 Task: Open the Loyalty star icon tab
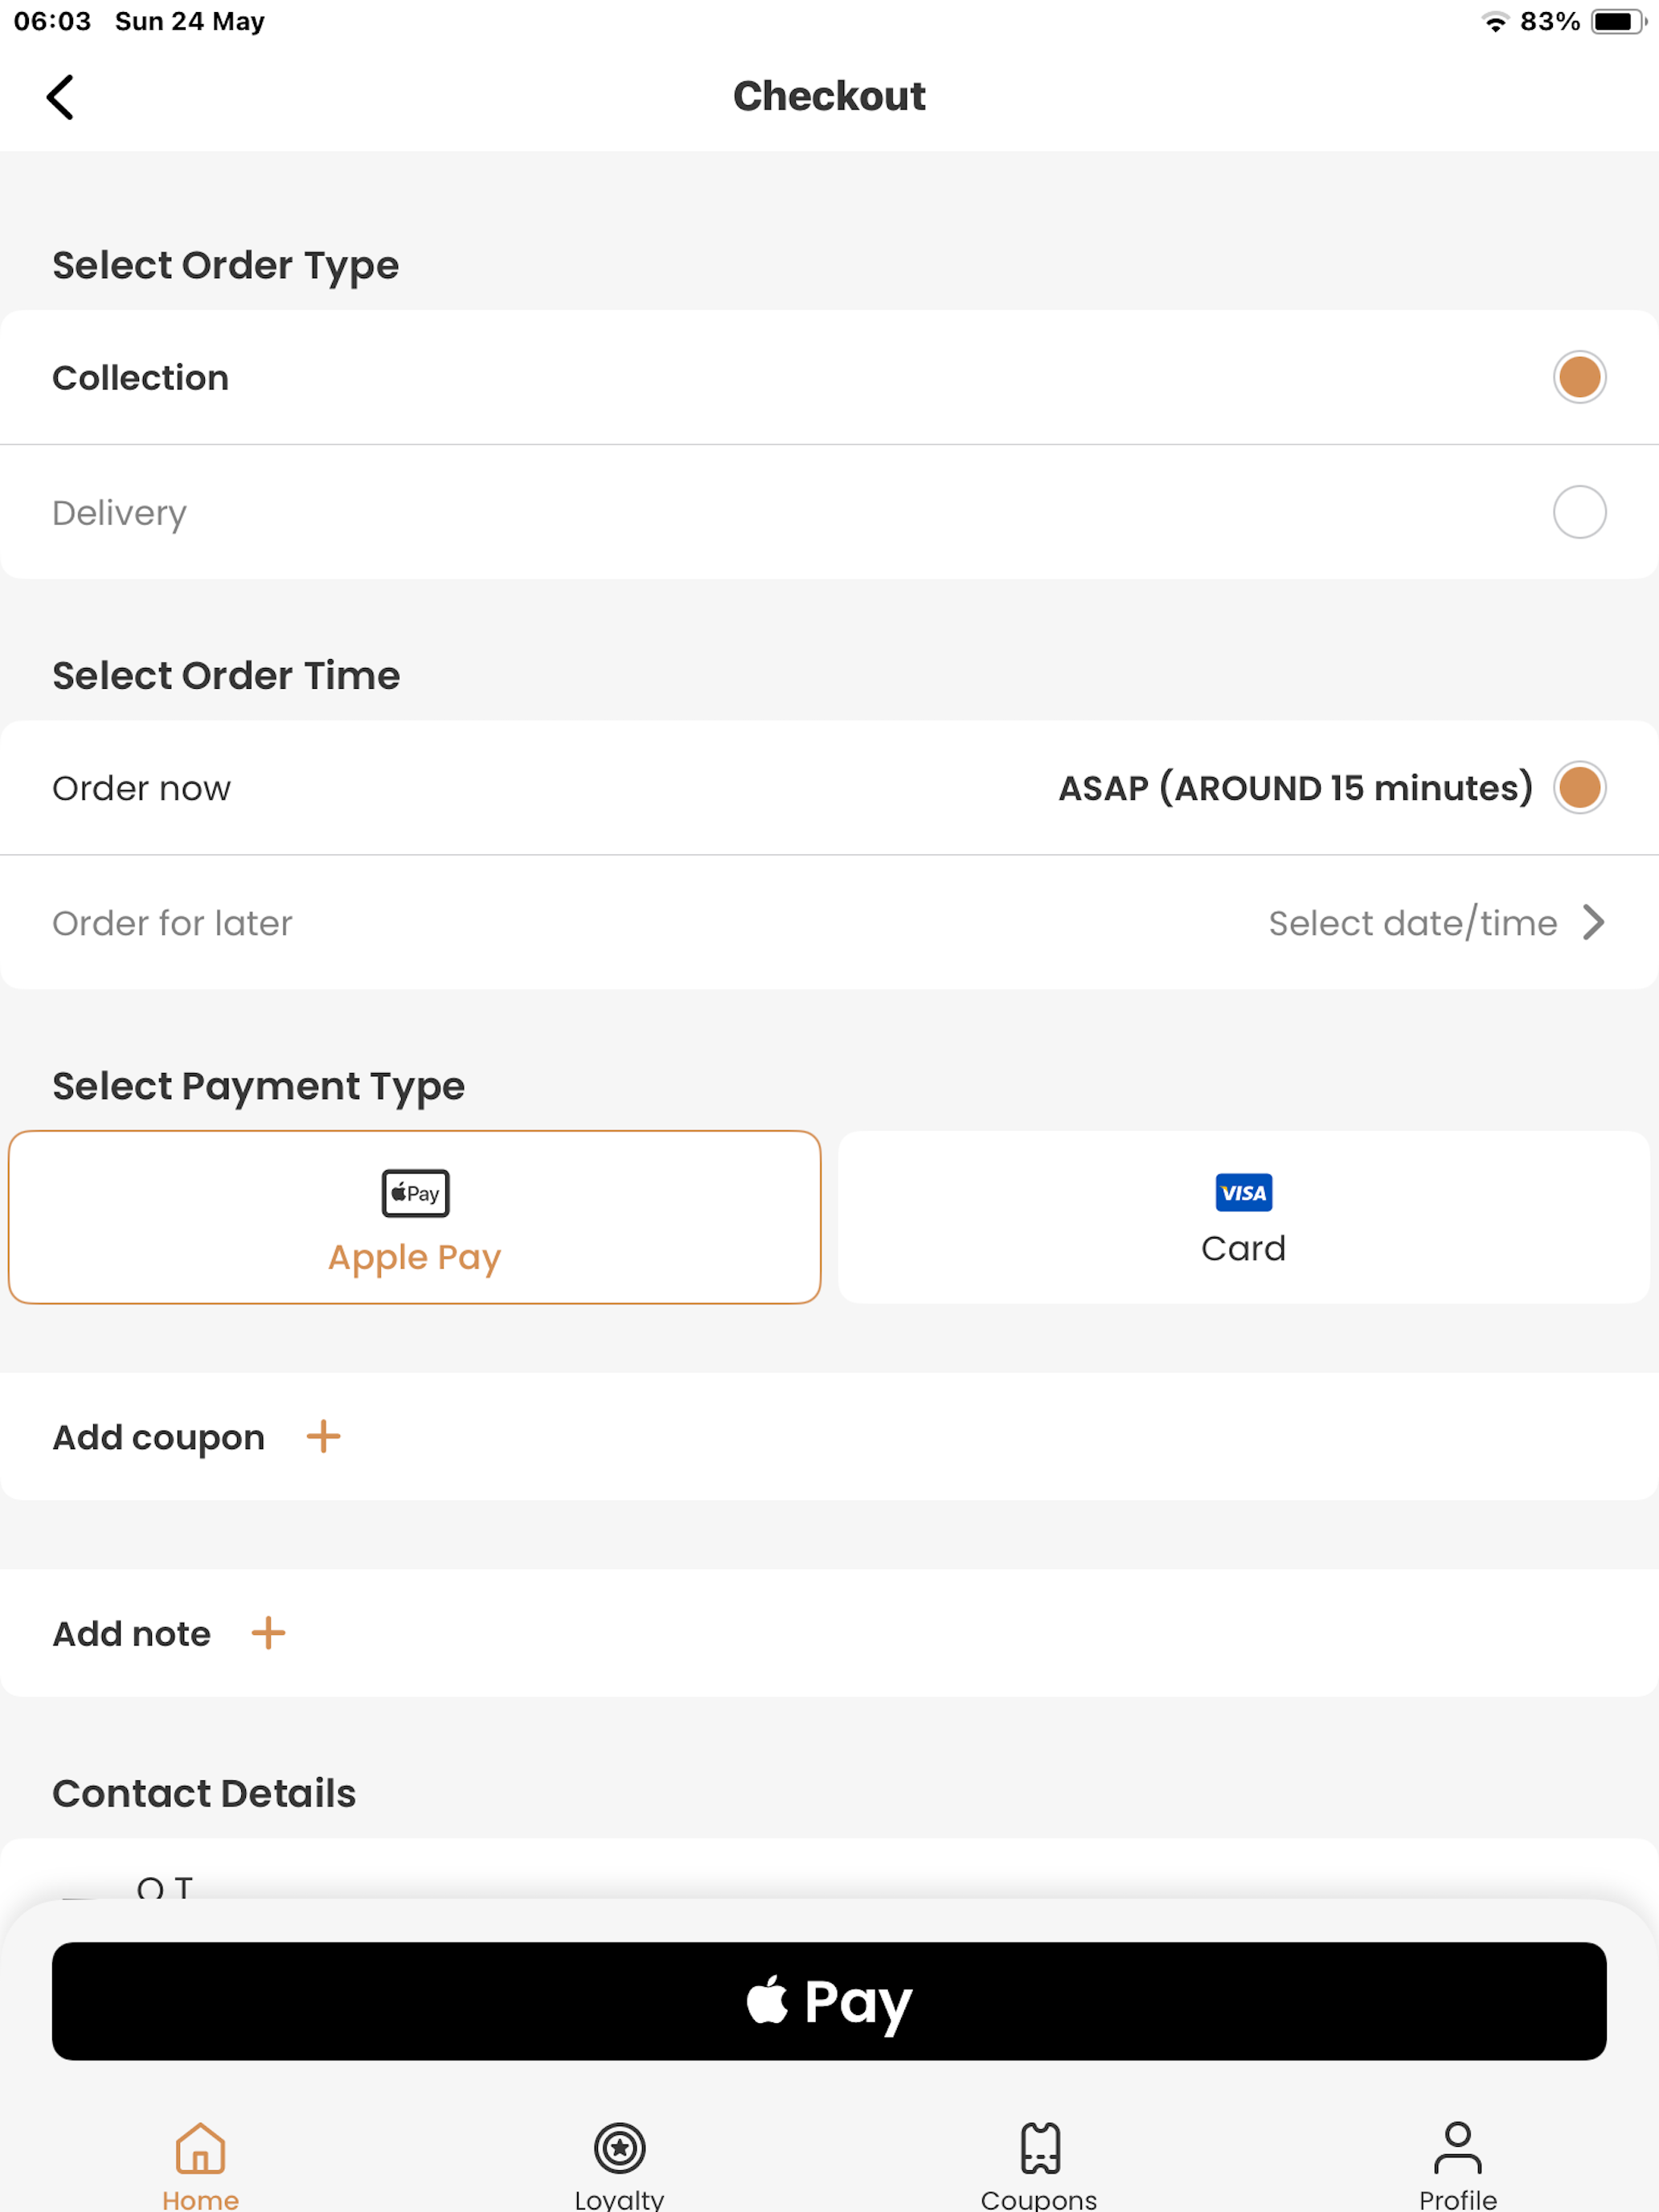[x=619, y=2147]
